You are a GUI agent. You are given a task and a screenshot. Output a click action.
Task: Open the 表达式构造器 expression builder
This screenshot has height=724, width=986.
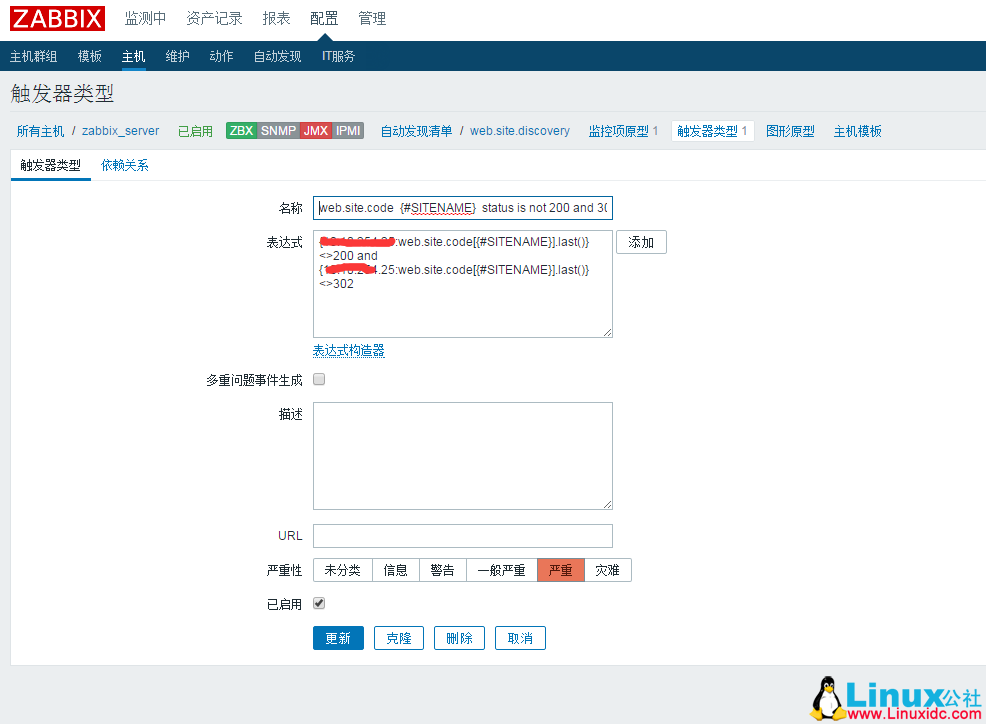coord(348,350)
